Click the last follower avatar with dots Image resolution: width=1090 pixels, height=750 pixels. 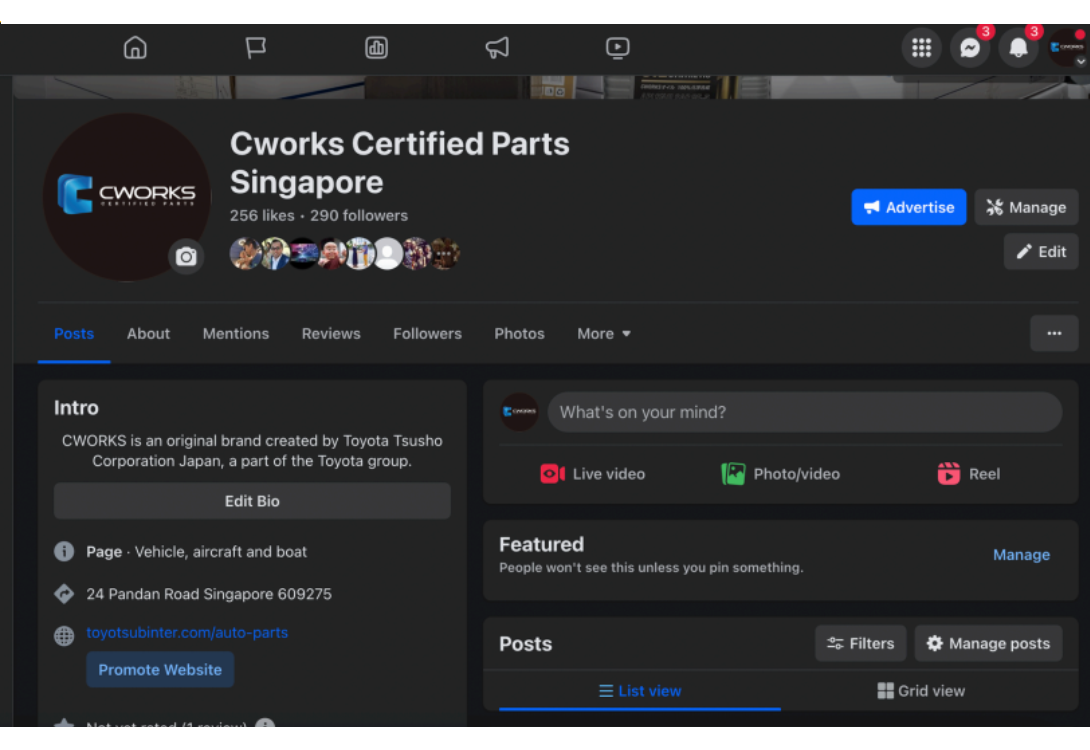[445, 254]
